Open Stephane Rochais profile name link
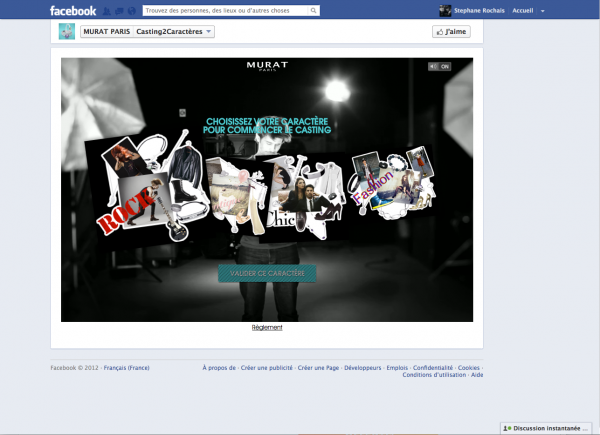Image resolution: width=600 pixels, height=435 pixels. point(481,11)
